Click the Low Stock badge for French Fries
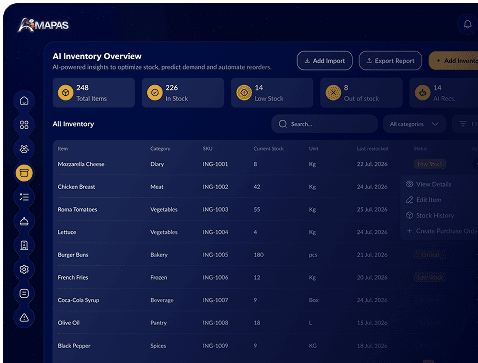This screenshot has height=363, width=478. 430,277
